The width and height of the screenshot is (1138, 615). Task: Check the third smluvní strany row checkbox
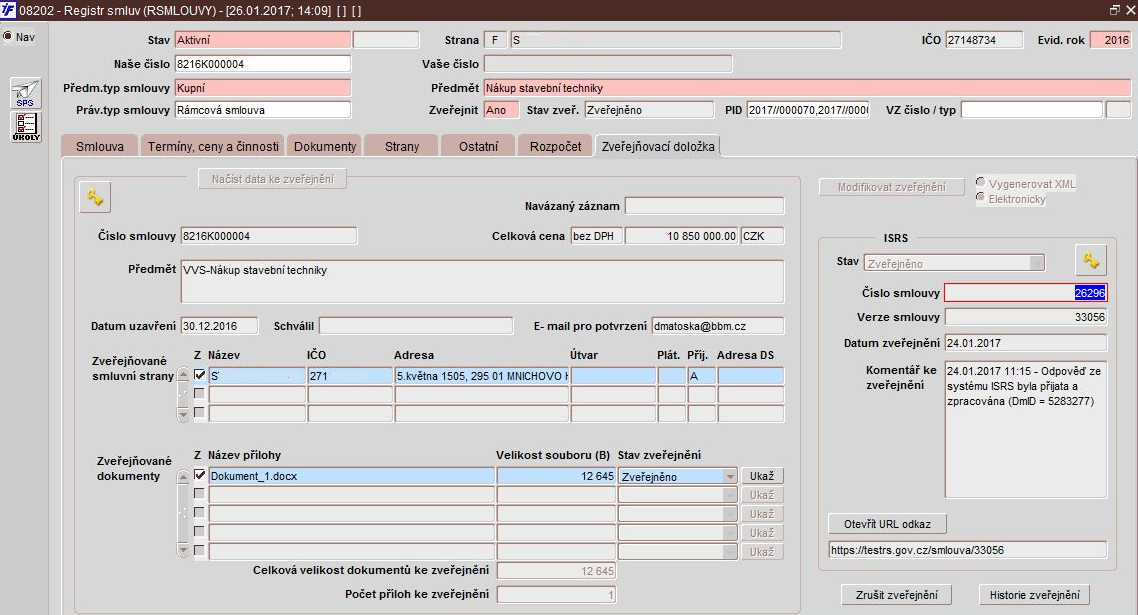(x=199, y=412)
